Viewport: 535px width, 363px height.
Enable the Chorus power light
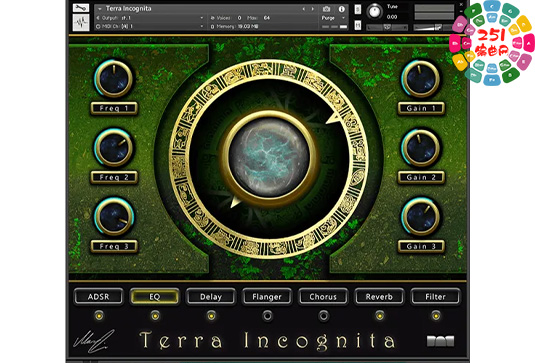click(323, 316)
